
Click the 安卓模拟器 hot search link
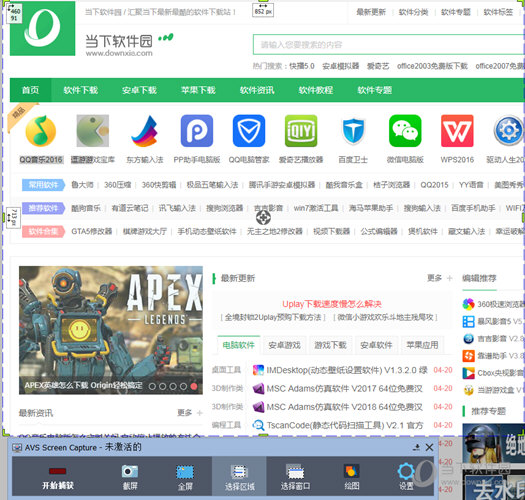[x=341, y=66]
